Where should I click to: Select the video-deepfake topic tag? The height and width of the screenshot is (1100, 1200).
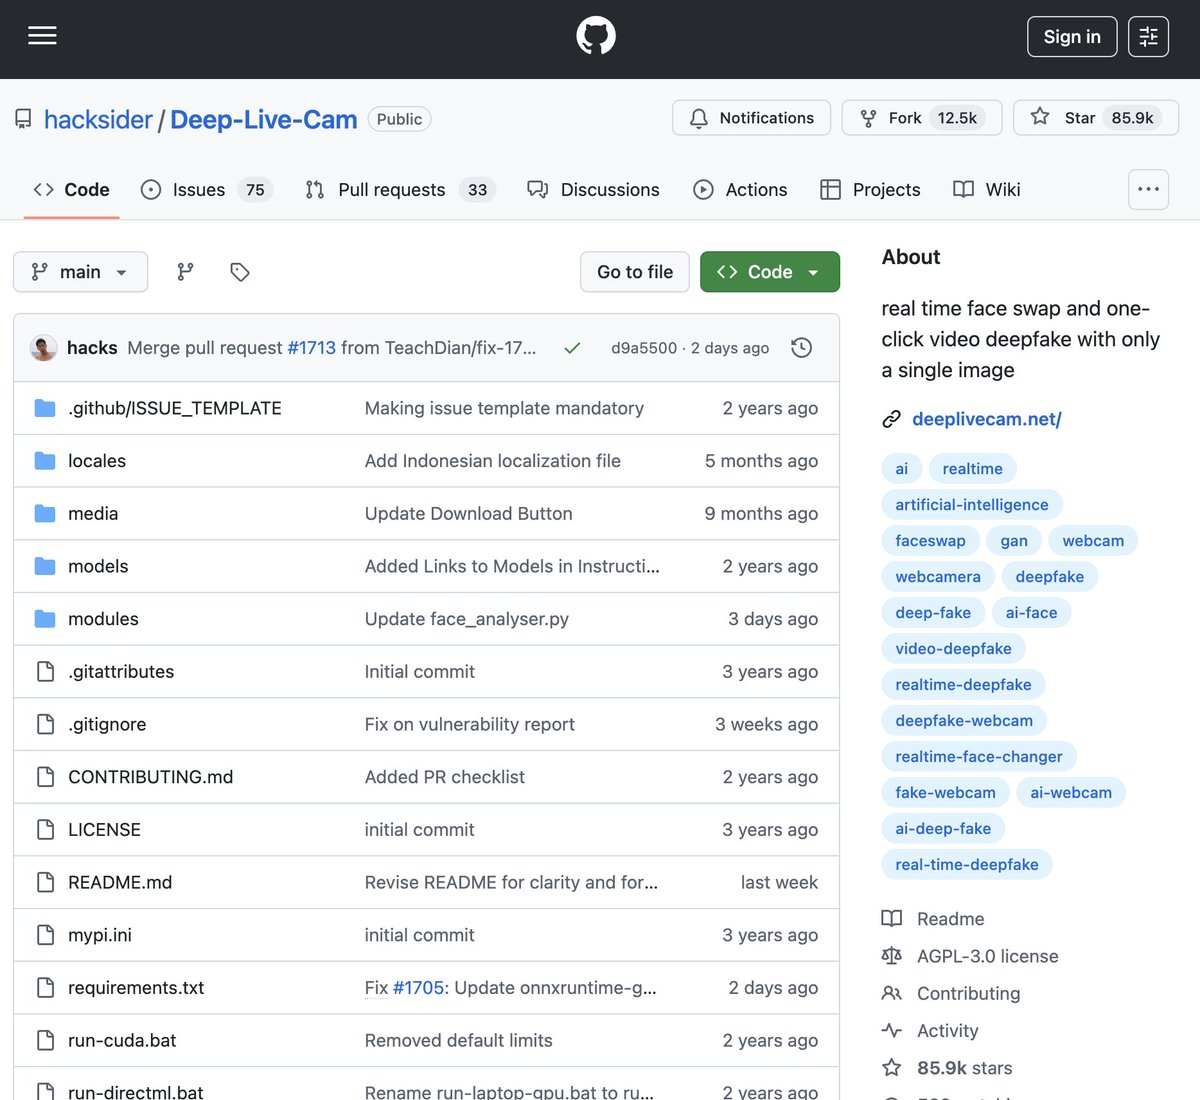click(x=953, y=649)
